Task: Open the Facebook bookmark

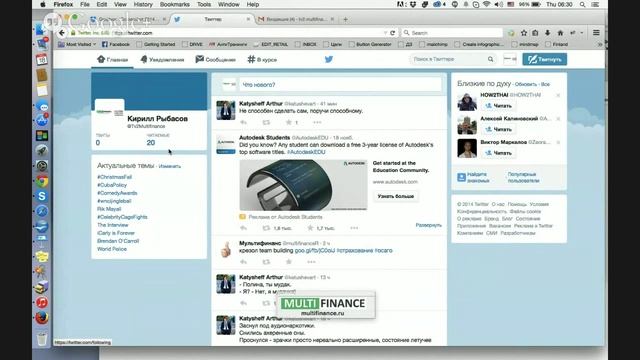Action: click(x=116, y=44)
